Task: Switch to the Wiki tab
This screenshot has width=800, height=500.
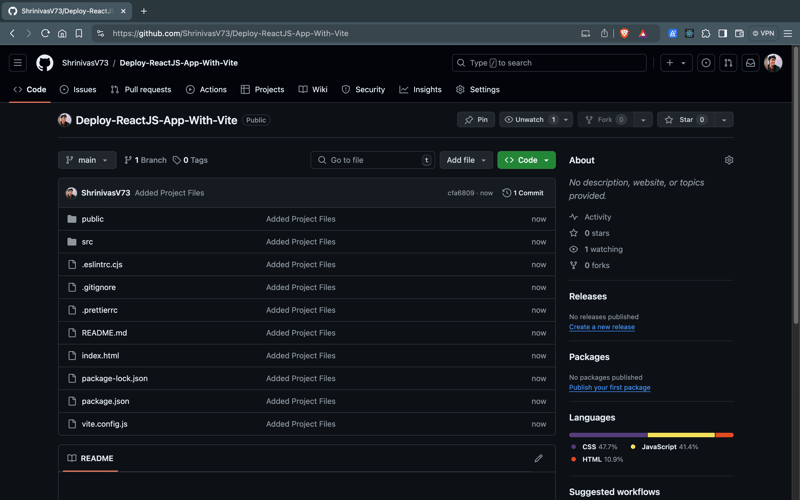Action: pyautogui.click(x=313, y=89)
